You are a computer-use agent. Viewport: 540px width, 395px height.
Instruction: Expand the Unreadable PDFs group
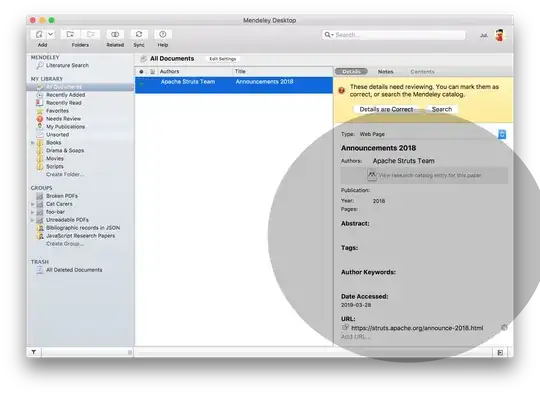pos(33,220)
